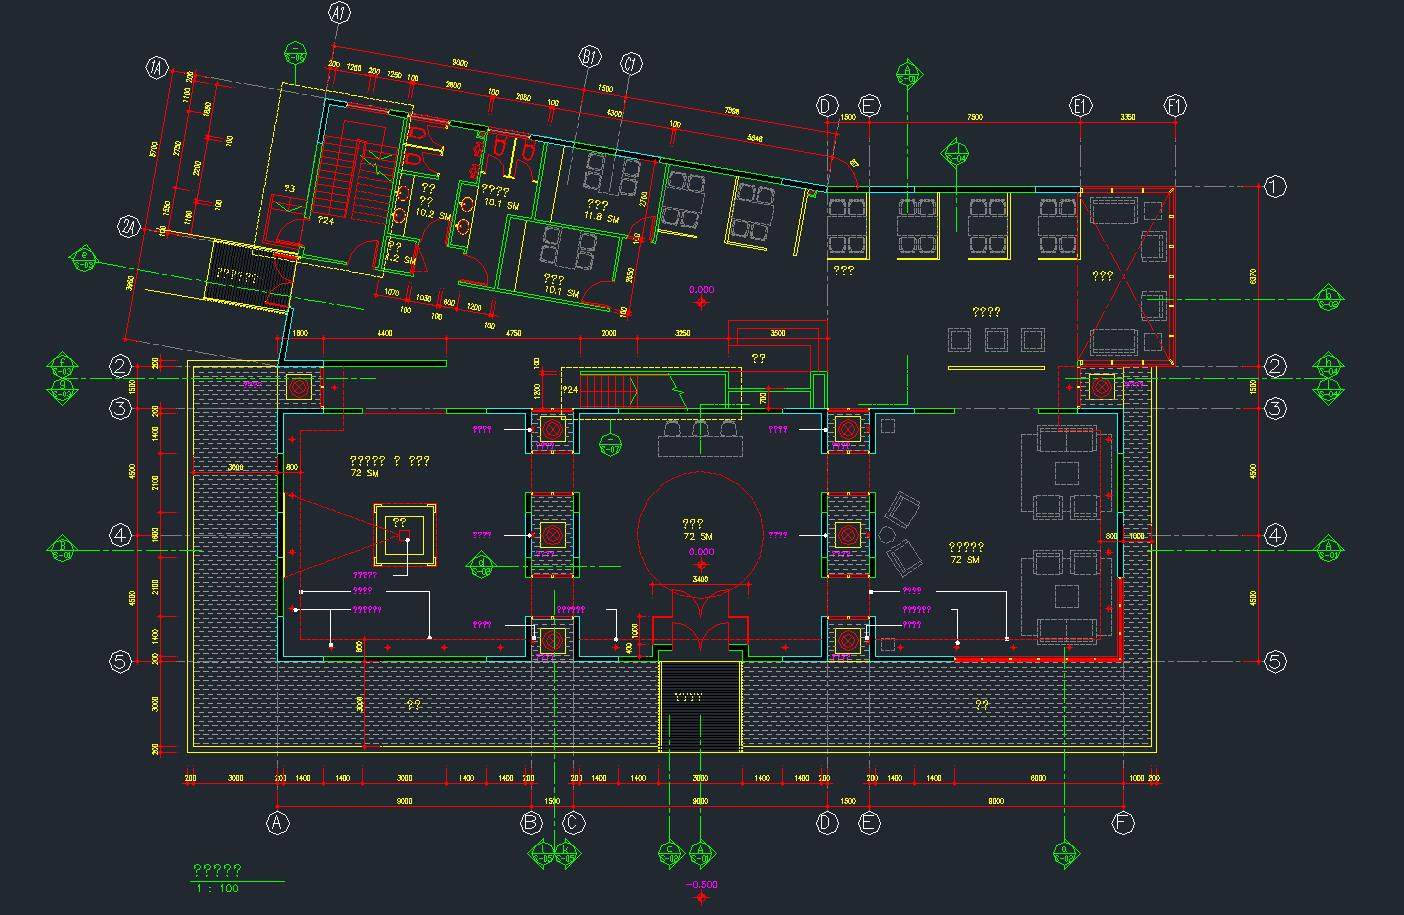1404x915 pixels.
Task: Select the grid bubble numbered 1
Action: pyautogui.click(x=1274, y=186)
